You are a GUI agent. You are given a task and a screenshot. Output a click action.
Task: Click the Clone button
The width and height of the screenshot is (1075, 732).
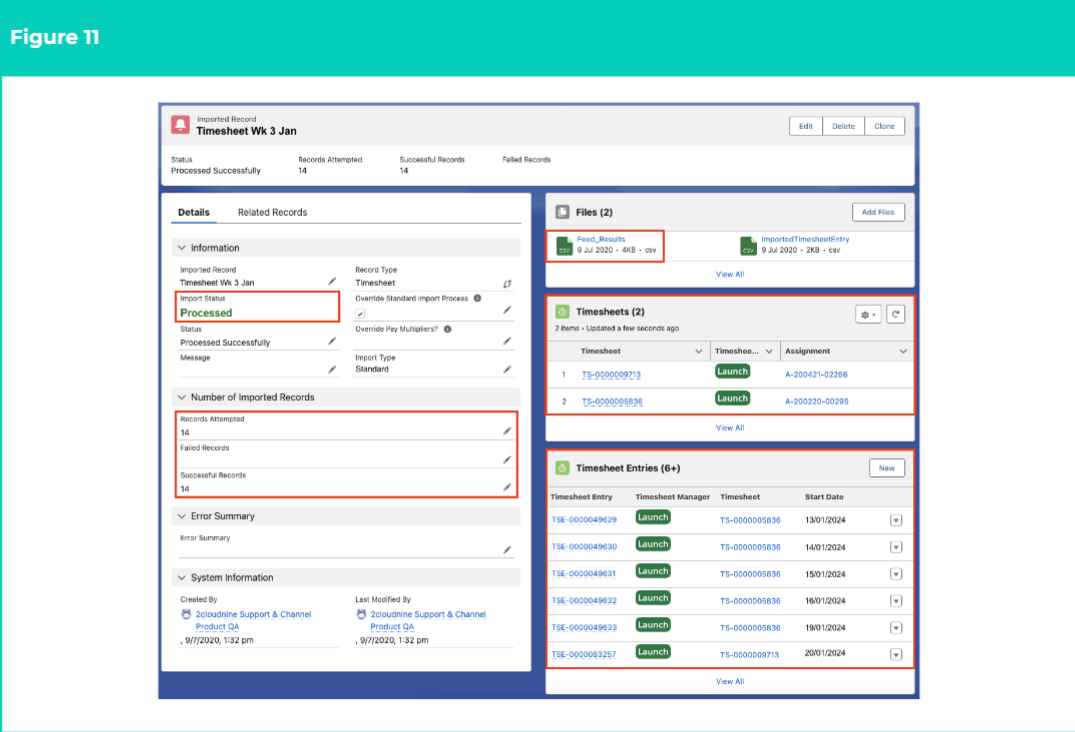pos(884,126)
